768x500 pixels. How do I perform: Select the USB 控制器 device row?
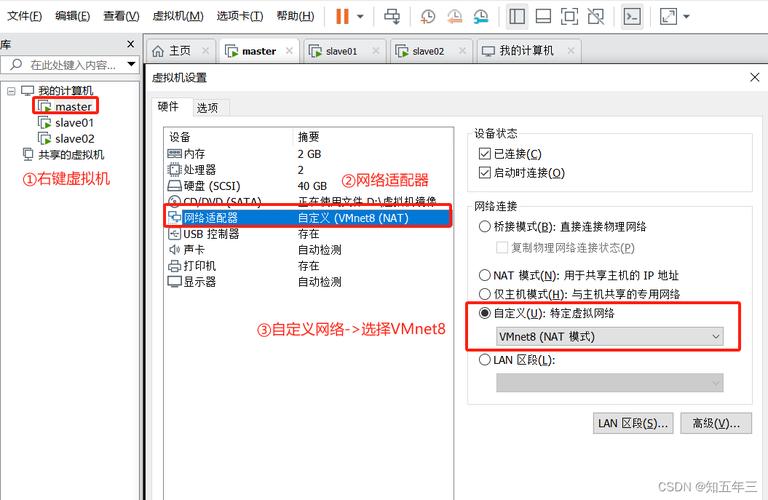309,234
